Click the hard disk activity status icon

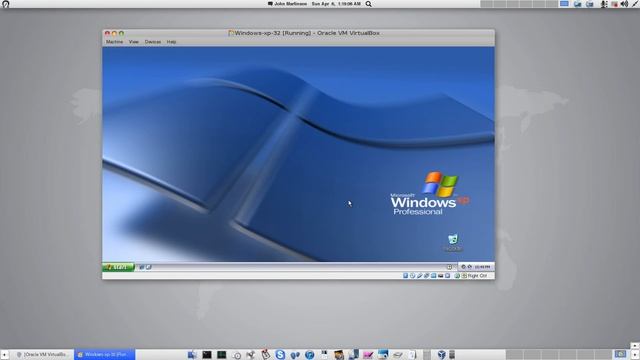point(406,276)
